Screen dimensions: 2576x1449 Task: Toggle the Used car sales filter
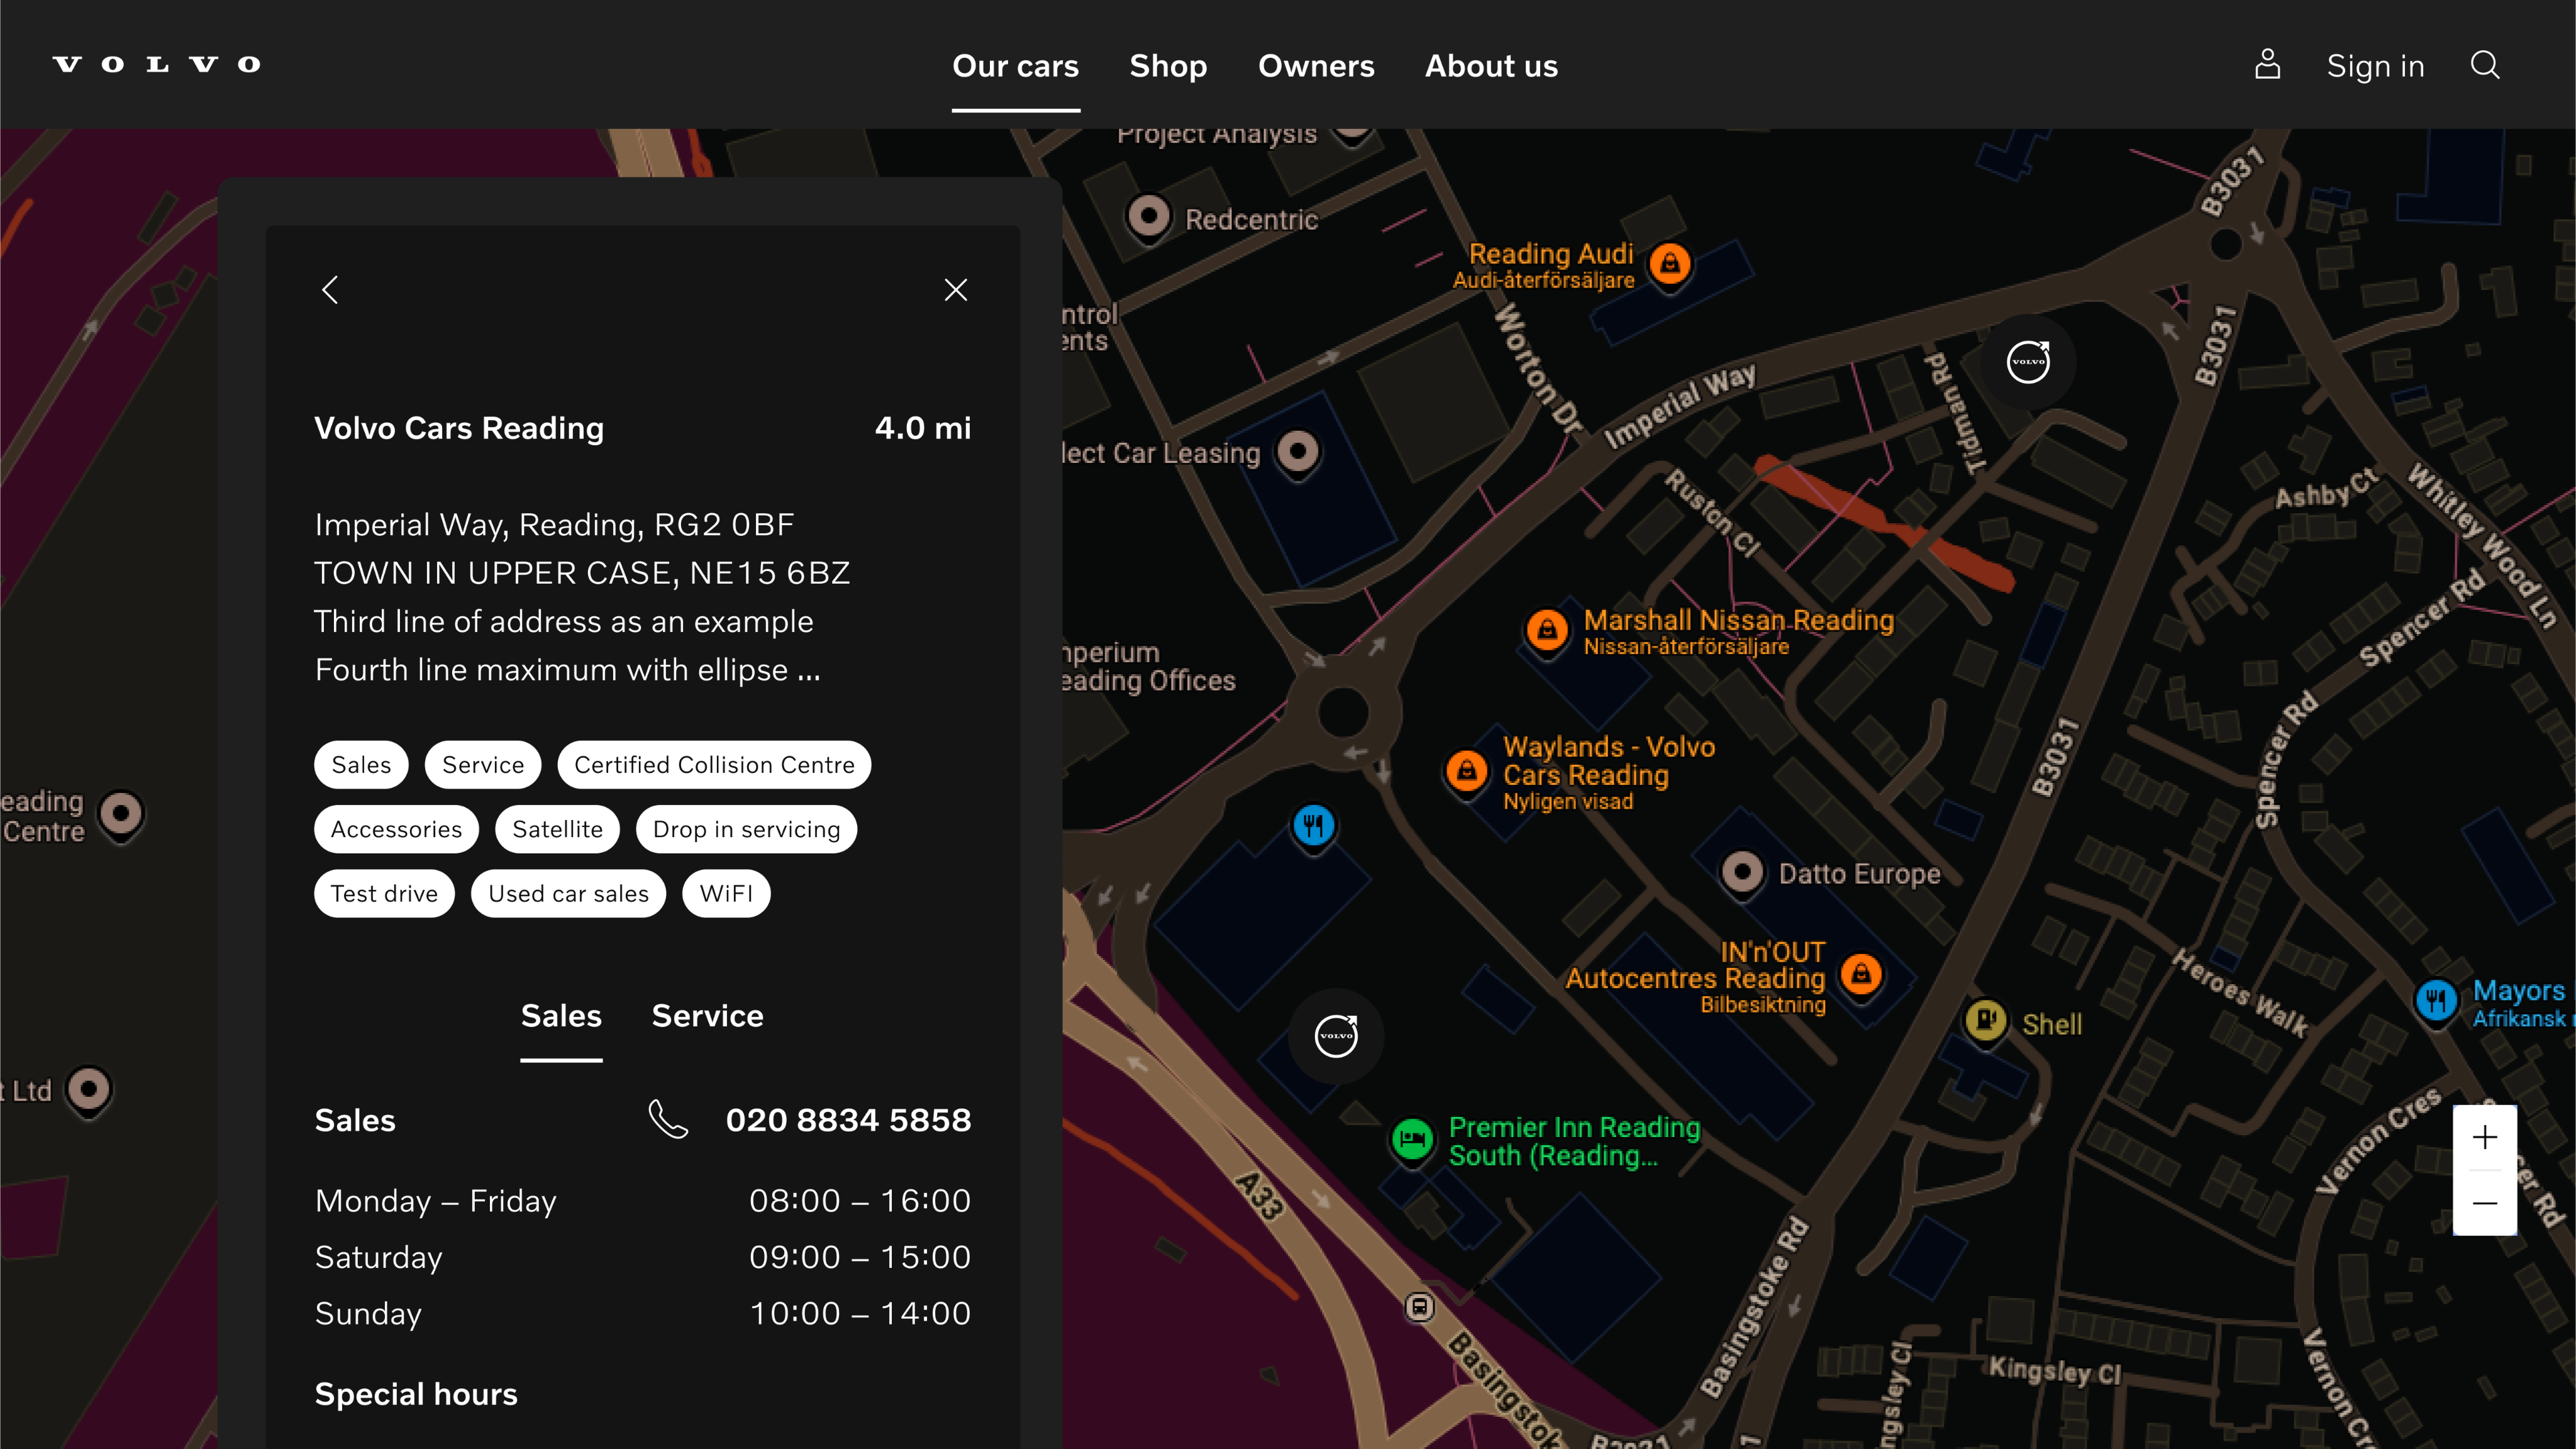(x=568, y=893)
